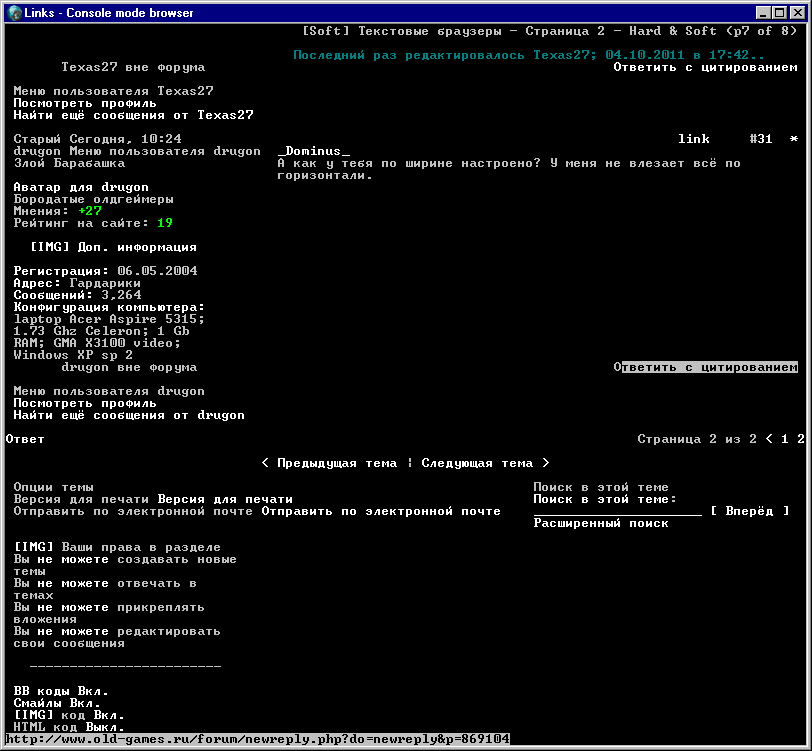Click 'Меню пользователя drugon' beside drugon name

(x=165, y=151)
